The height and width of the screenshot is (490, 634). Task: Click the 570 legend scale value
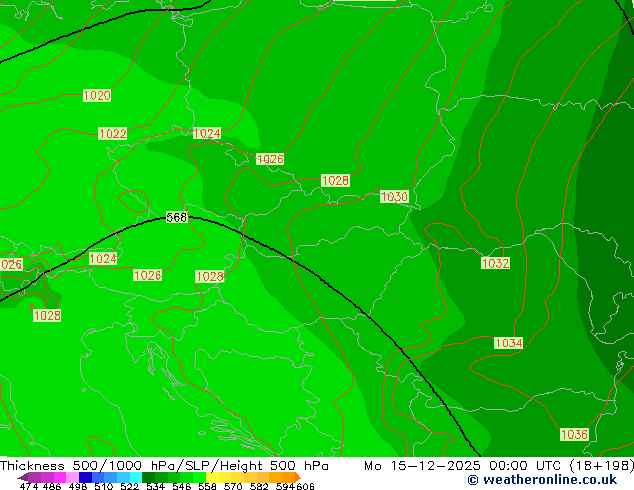point(233,486)
